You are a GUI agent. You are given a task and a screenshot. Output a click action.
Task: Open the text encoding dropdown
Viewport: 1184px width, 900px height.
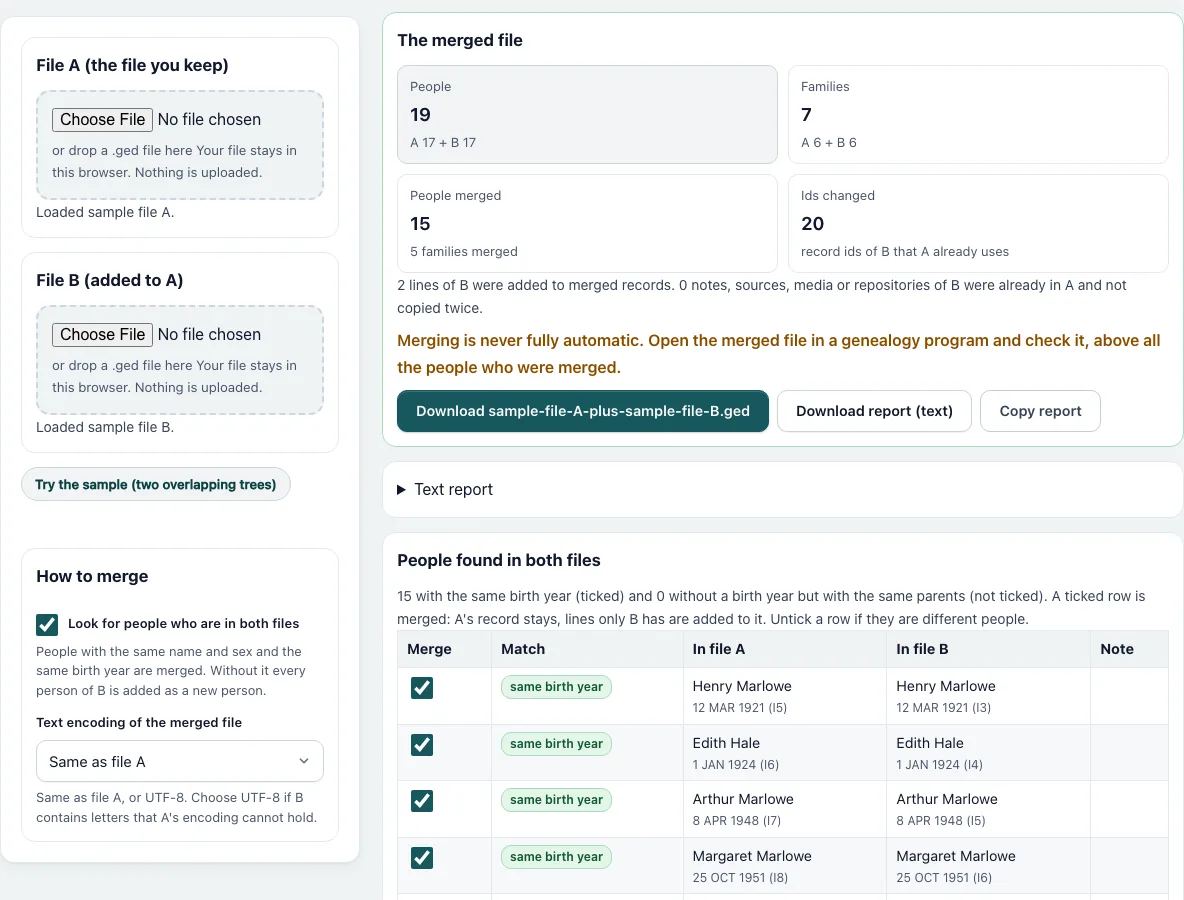(x=180, y=762)
